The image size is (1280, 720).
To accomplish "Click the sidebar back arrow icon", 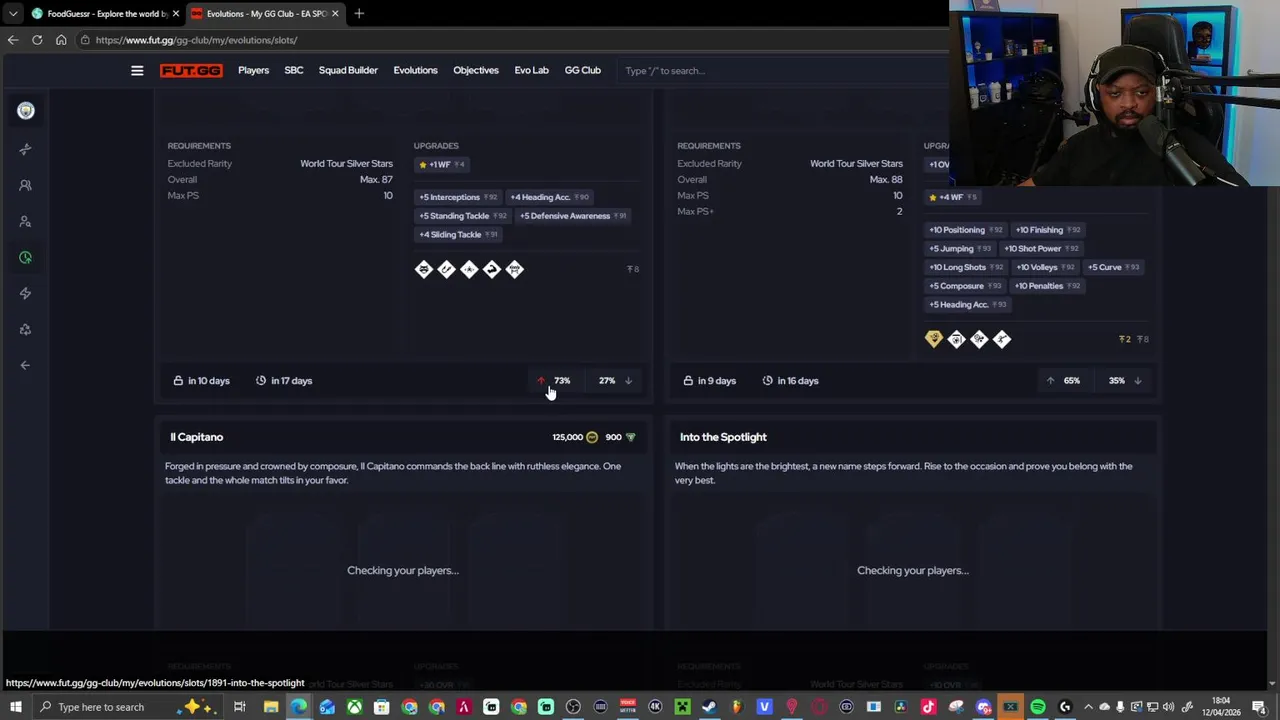I will pos(26,365).
